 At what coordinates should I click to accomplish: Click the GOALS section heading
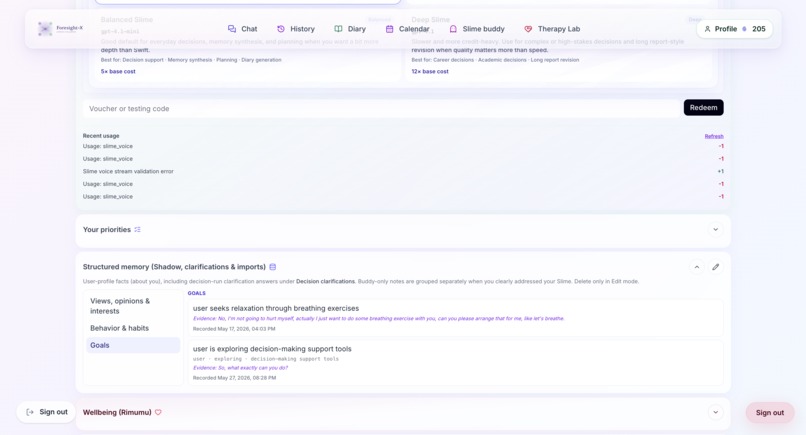click(x=196, y=293)
